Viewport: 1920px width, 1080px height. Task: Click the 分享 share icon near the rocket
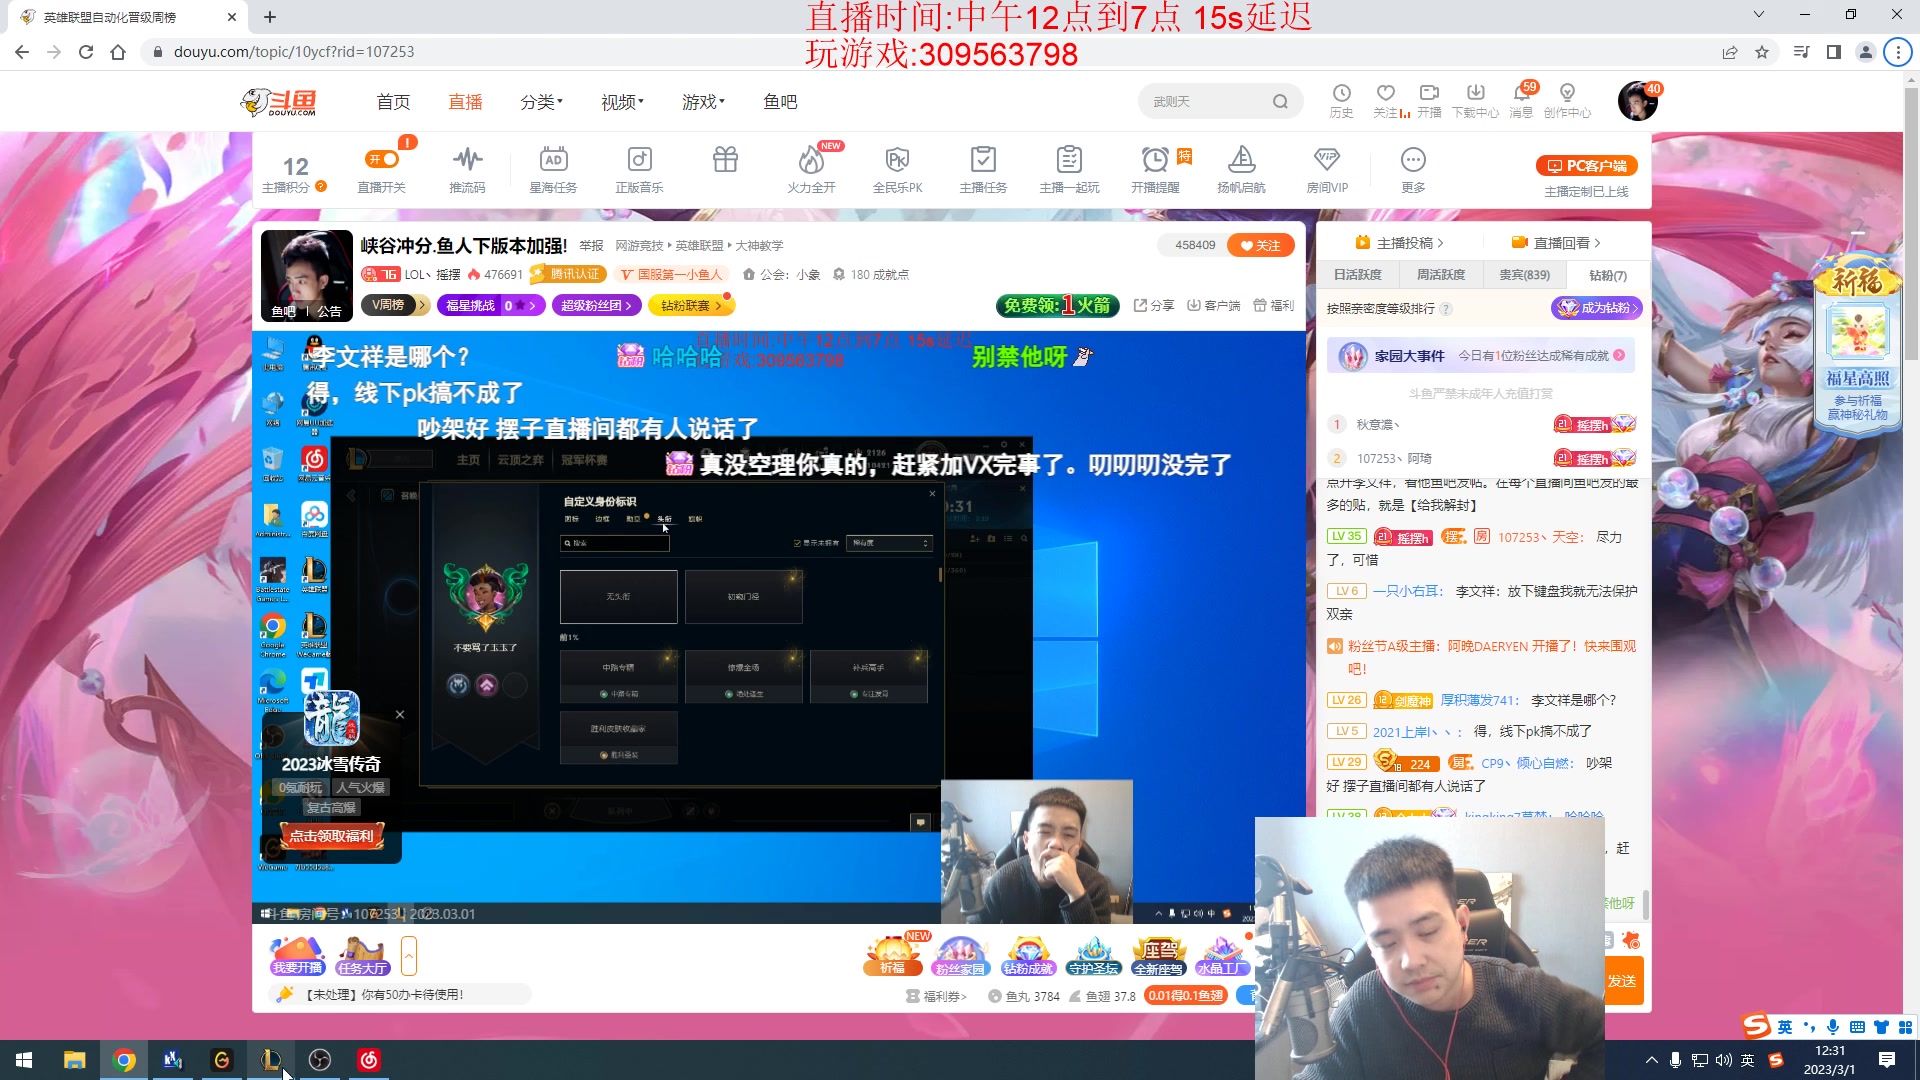click(1153, 305)
